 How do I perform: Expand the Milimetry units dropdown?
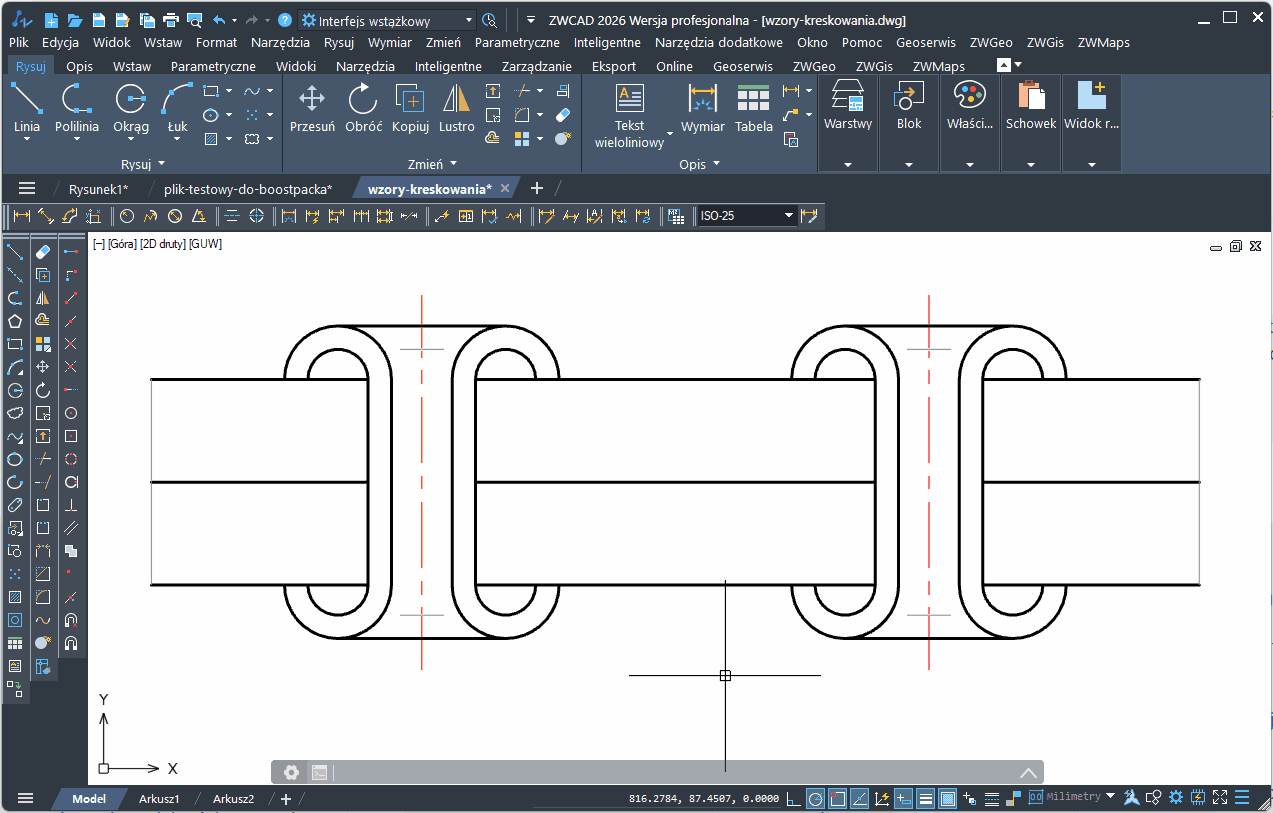click(x=1109, y=797)
